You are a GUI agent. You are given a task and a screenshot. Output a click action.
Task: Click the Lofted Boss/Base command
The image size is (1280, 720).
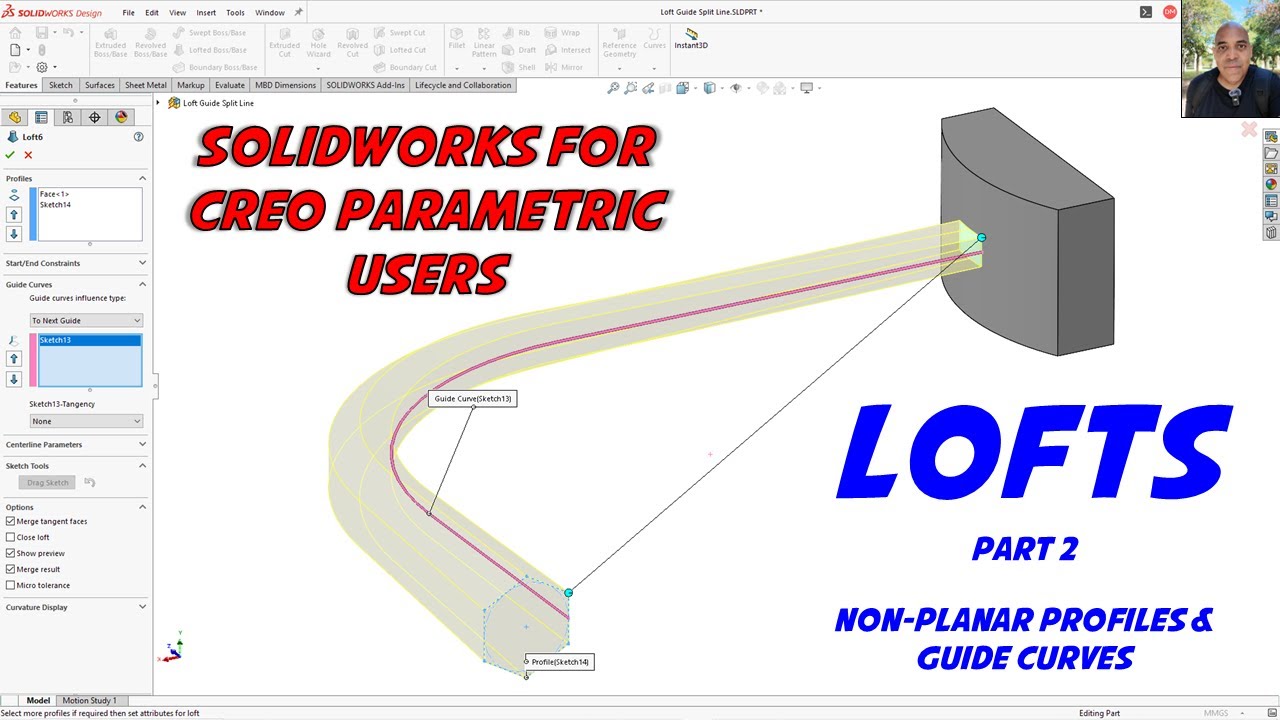[211, 50]
